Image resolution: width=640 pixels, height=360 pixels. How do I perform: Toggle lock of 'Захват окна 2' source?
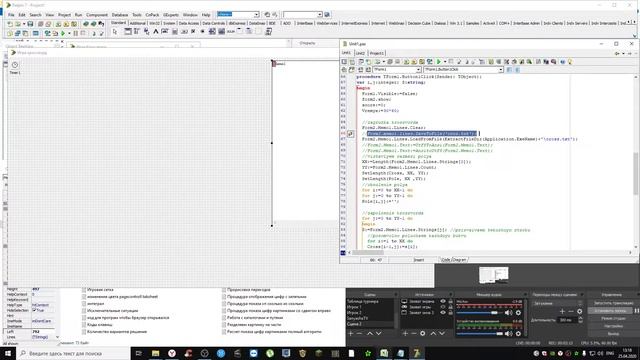click(x=451, y=313)
